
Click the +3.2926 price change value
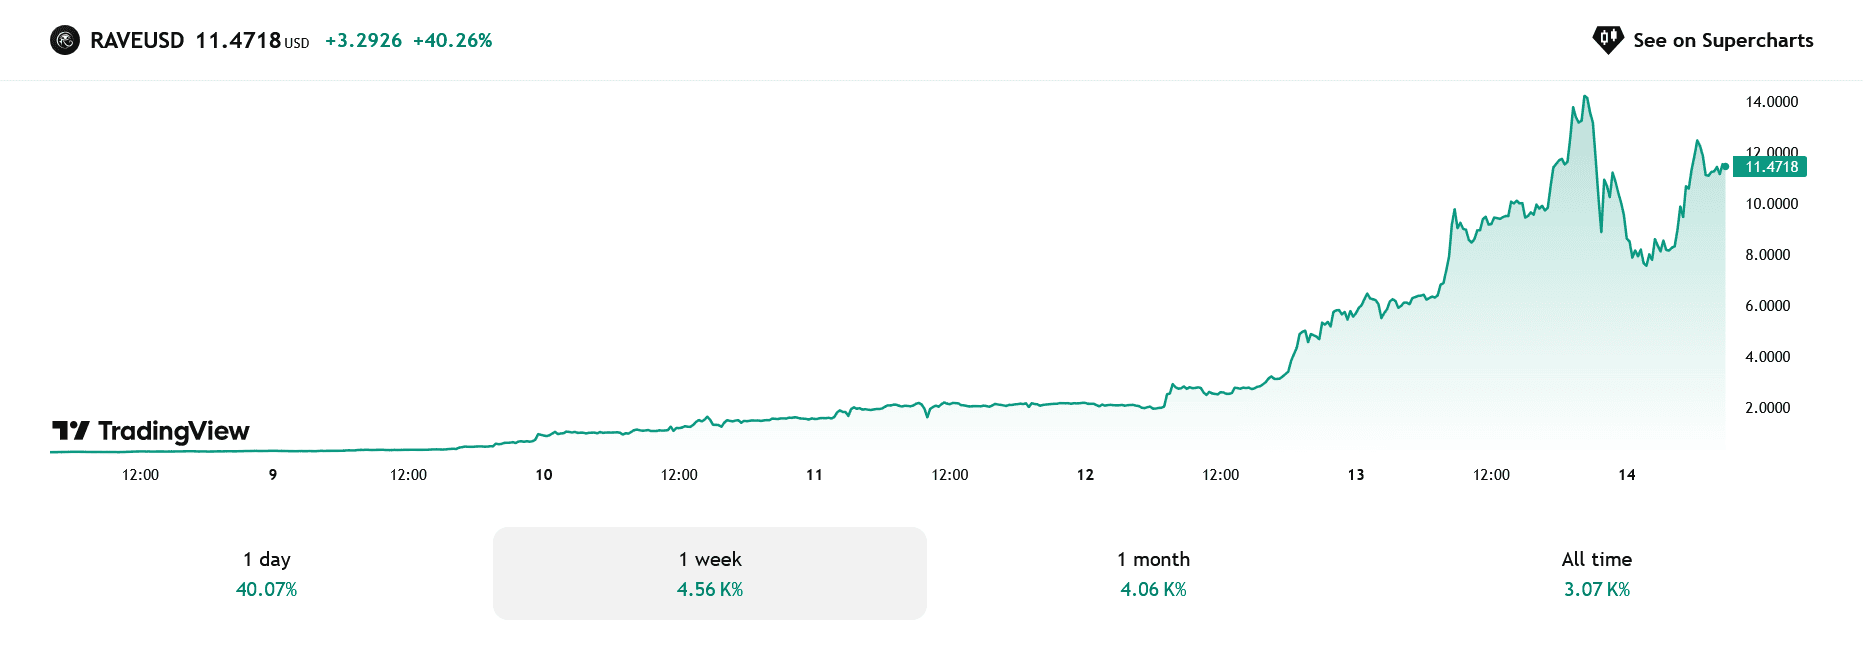[x=363, y=41]
